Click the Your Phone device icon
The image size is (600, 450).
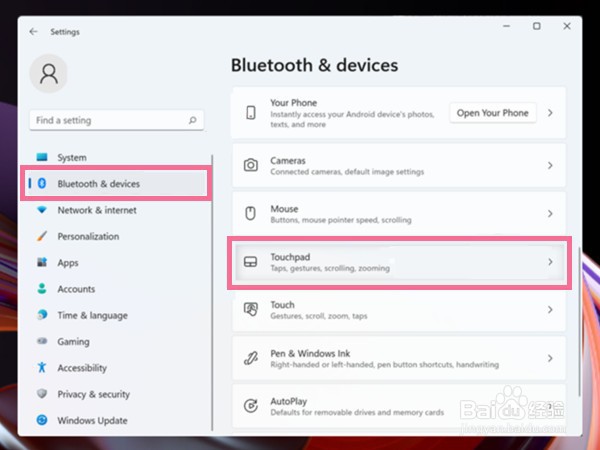[251, 113]
